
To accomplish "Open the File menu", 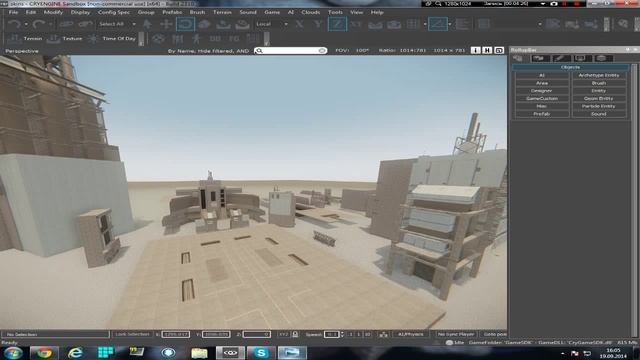I will point(13,12).
